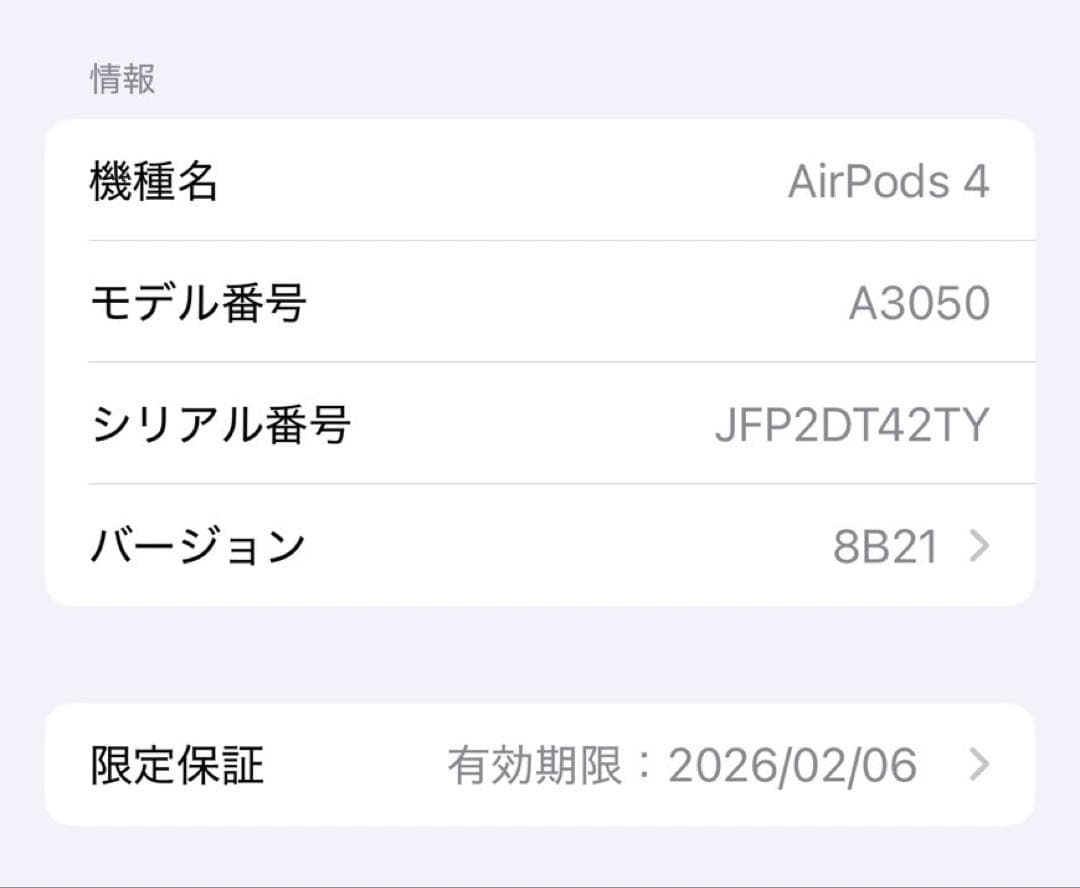Tap the info card containing device details

(x=540, y=362)
